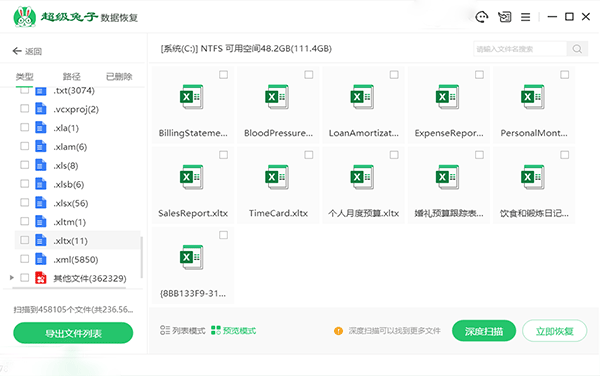The height and width of the screenshot is (376, 600).
Task: Click the orange deep scan info icon
Action: pos(338,331)
